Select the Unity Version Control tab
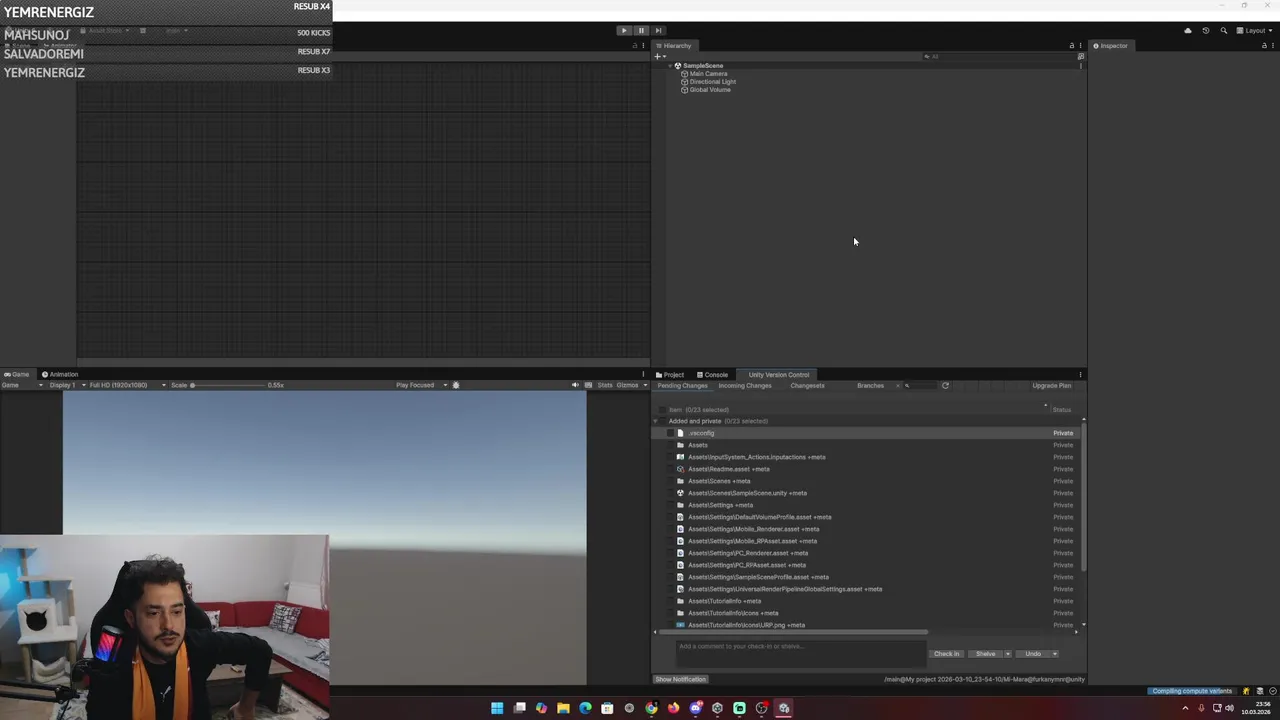The width and height of the screenshot is (1280, 720). point(779,375)
